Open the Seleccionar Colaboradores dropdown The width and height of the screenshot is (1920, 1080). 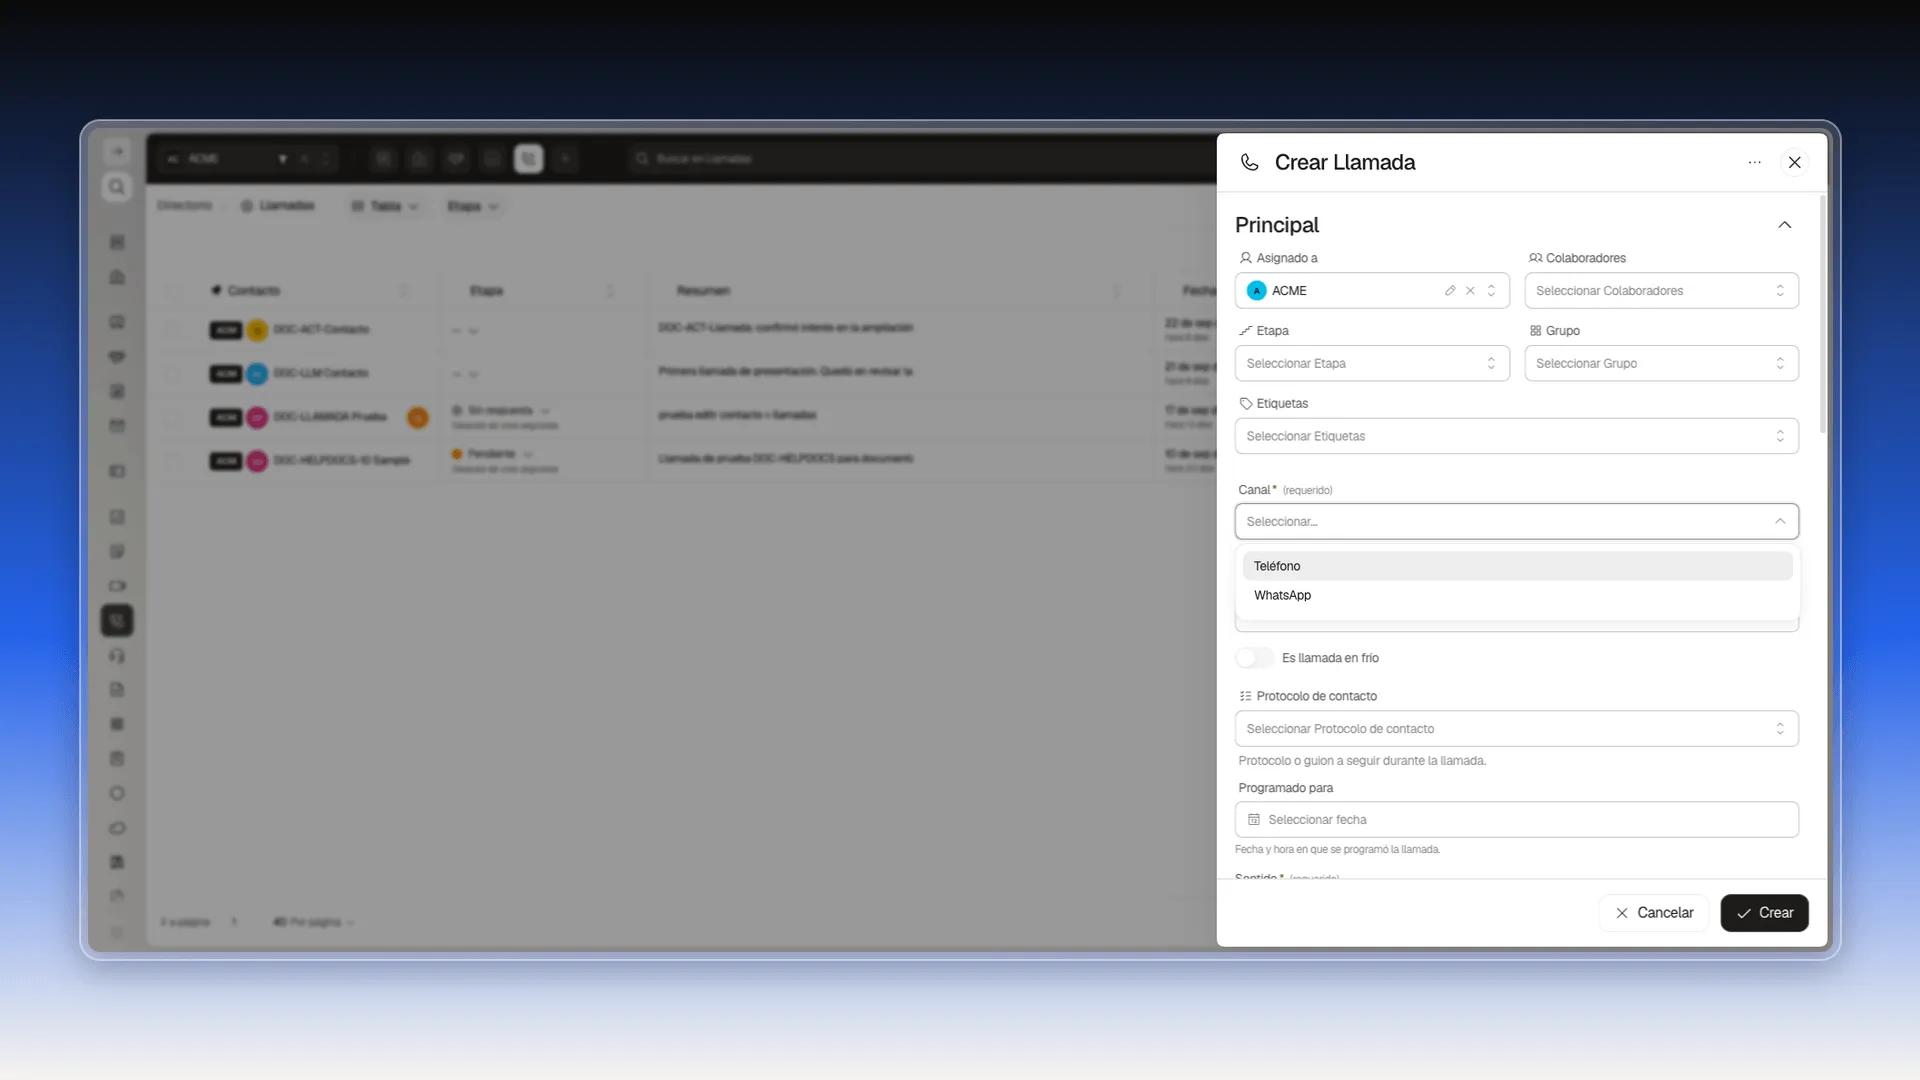[x=1661, y=291]
